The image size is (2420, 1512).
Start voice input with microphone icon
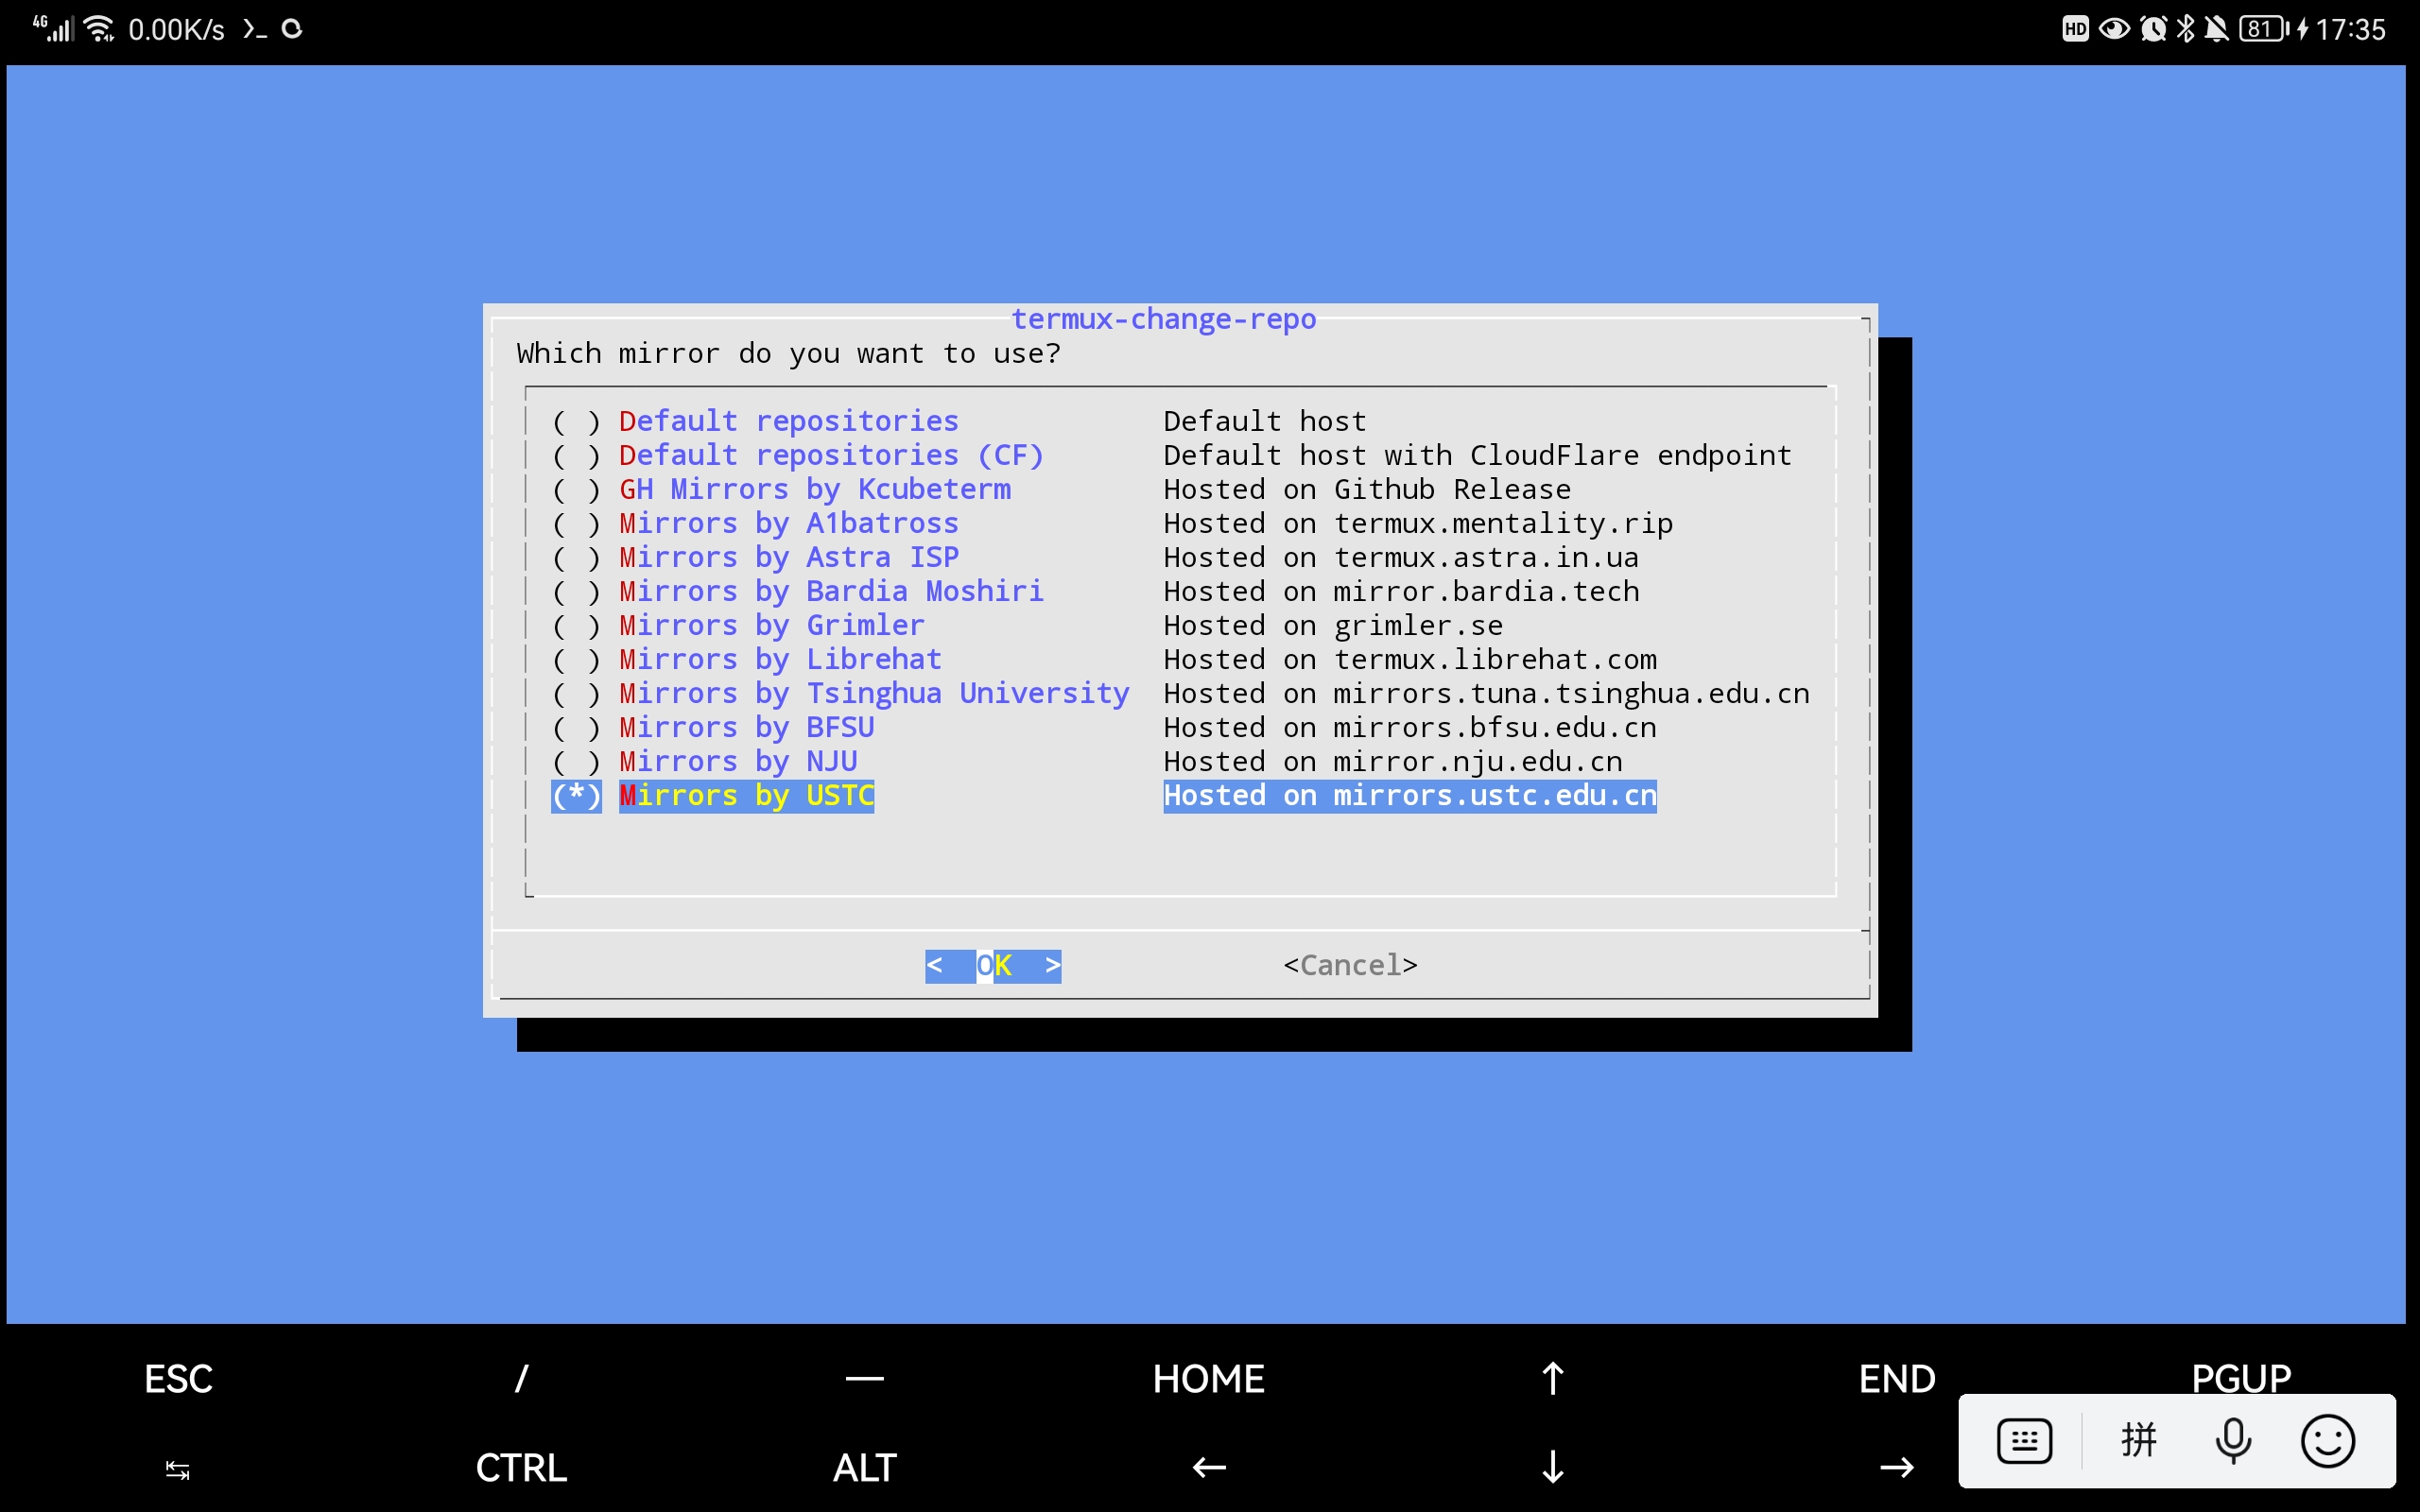2232,1441
